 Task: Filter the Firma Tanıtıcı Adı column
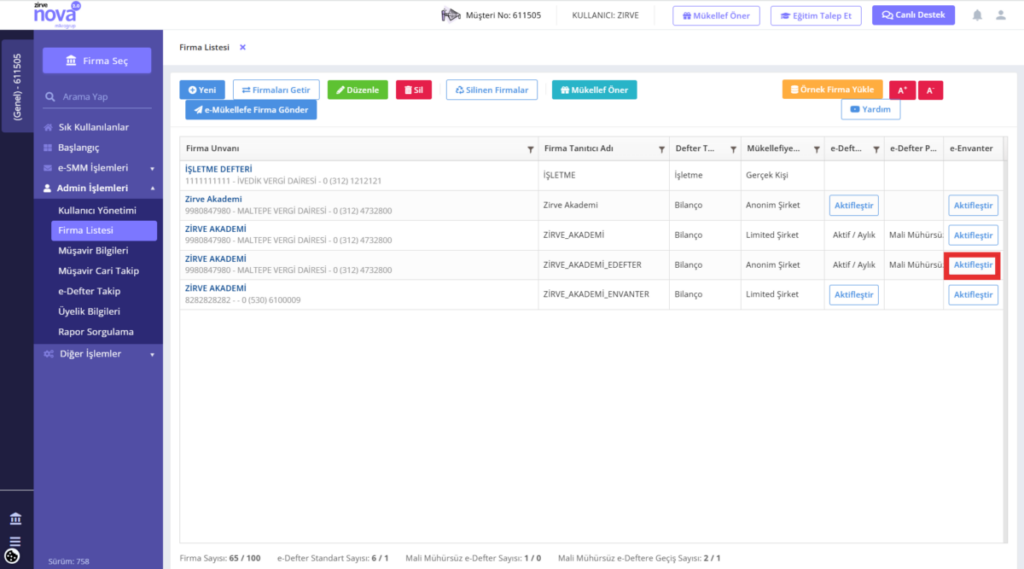point(662,150)
